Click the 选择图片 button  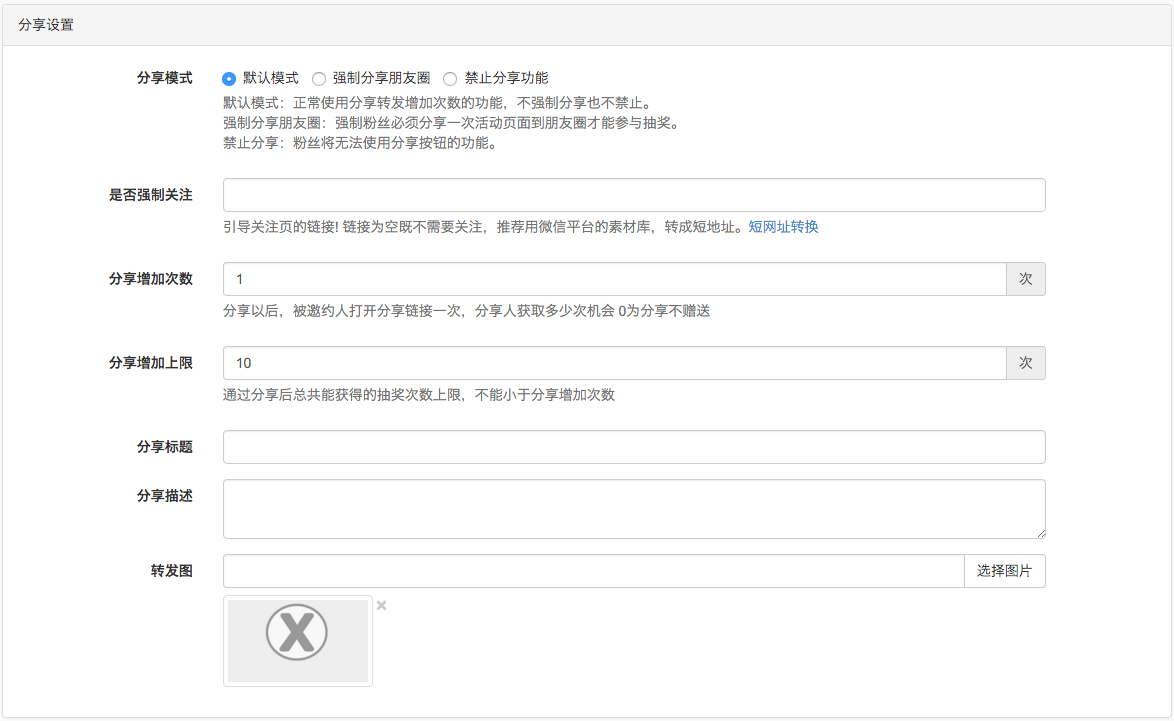point(1004,571)
